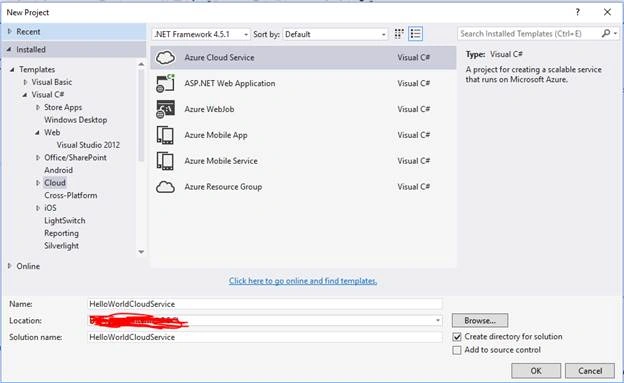
Task: Toggle Create directory for solution checkbox
Action: pos(457,337)
